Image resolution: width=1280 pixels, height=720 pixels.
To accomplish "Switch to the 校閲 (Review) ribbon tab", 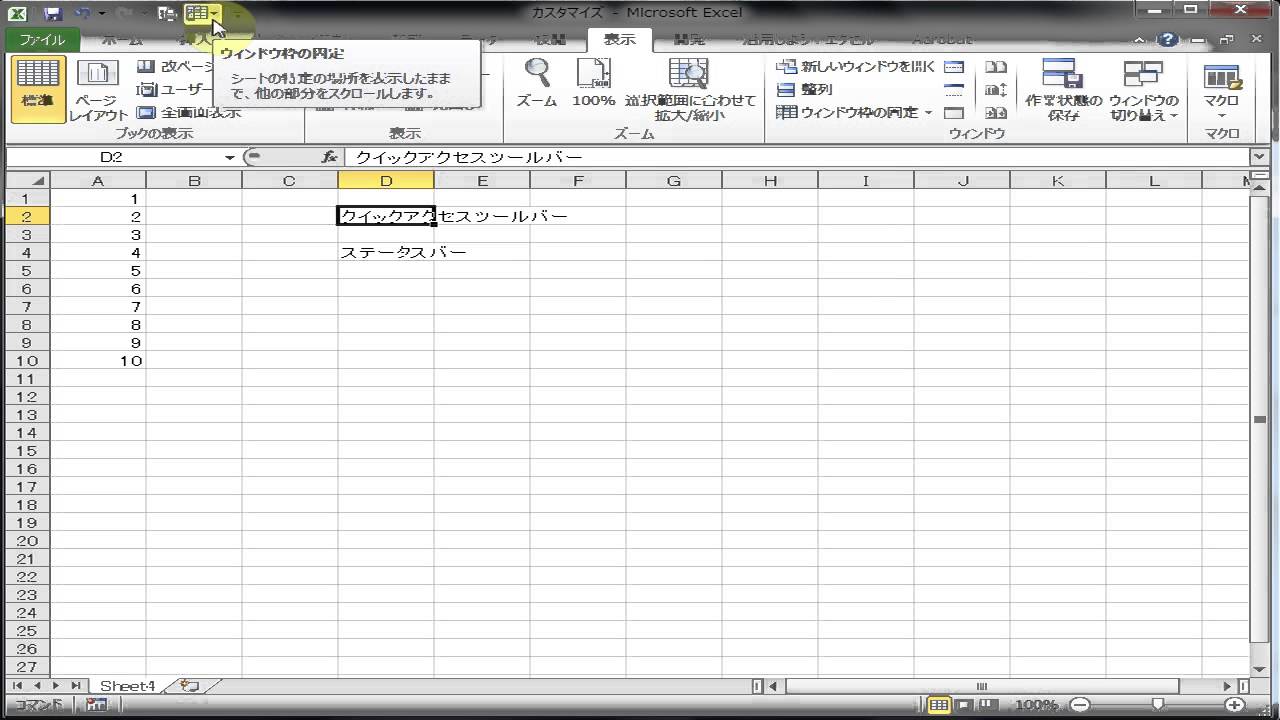I will pos(550,40).
